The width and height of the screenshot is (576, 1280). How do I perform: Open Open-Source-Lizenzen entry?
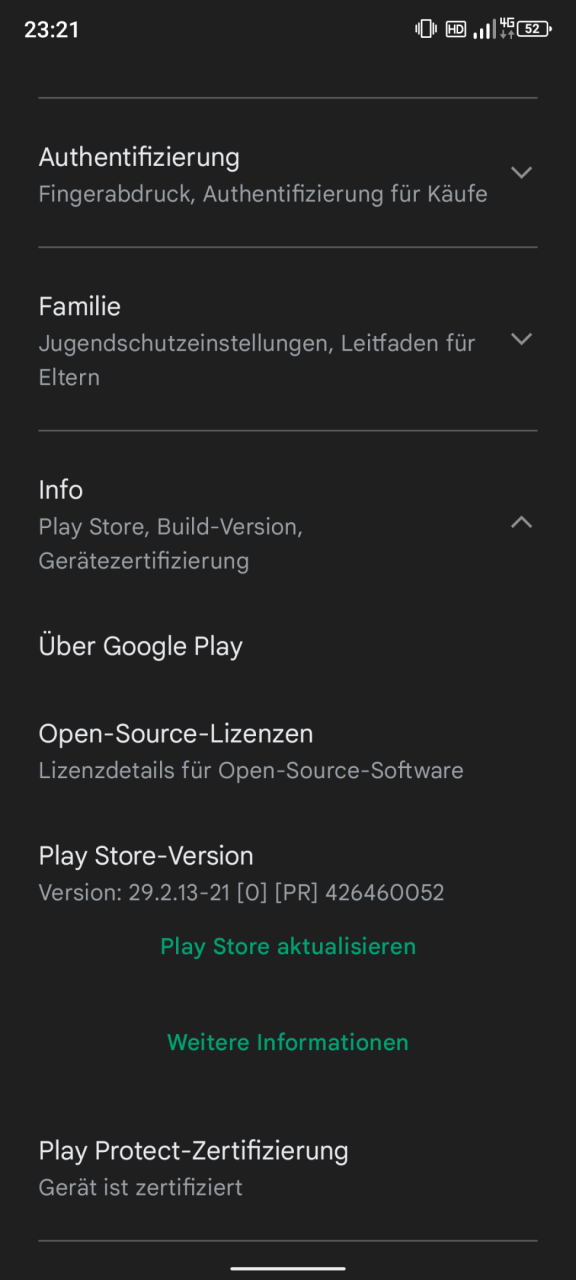click(x=288, y=751)
